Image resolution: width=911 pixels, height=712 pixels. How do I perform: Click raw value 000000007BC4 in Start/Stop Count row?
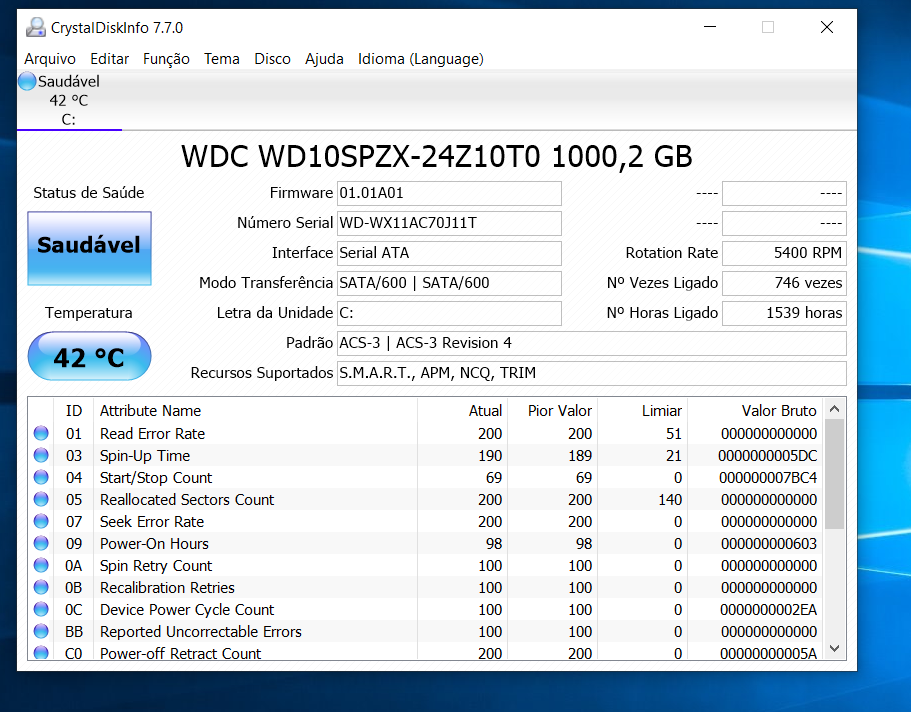coord(767,478)
